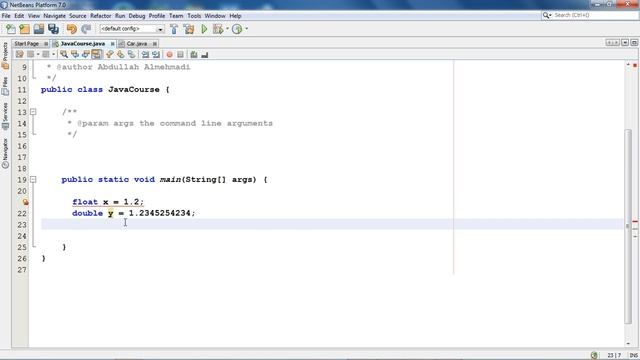
Task: Click the error hint icon at line 21
Action: [25, 202]
